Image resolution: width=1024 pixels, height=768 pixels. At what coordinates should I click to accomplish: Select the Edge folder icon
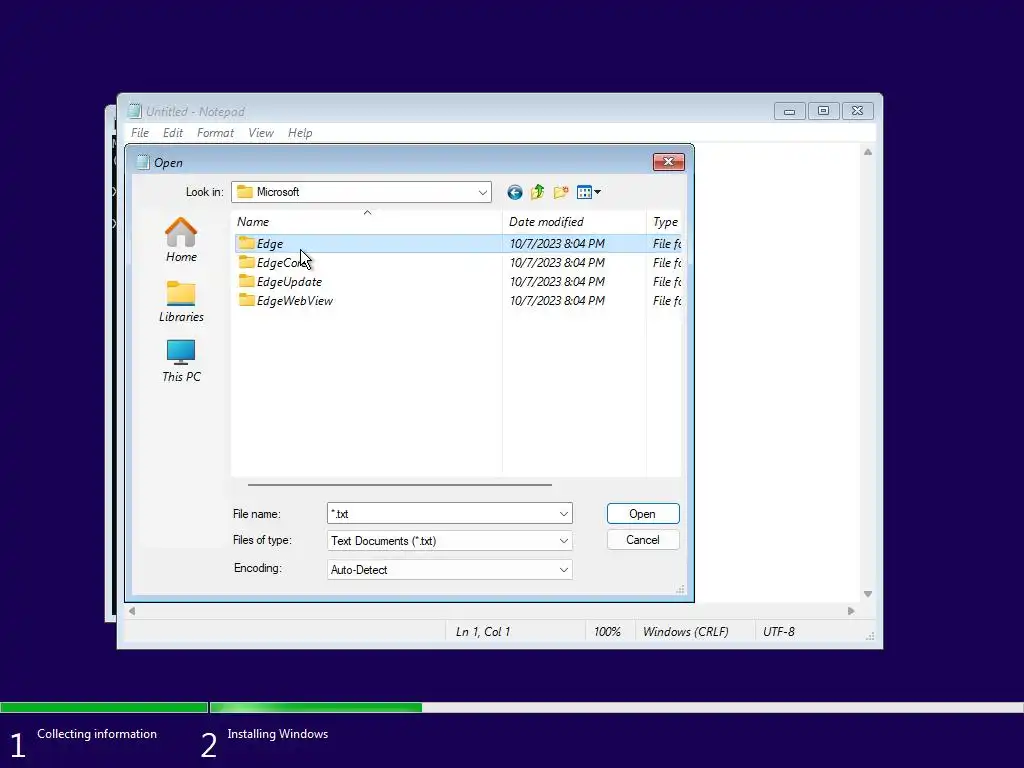click(x=246, y=243)
